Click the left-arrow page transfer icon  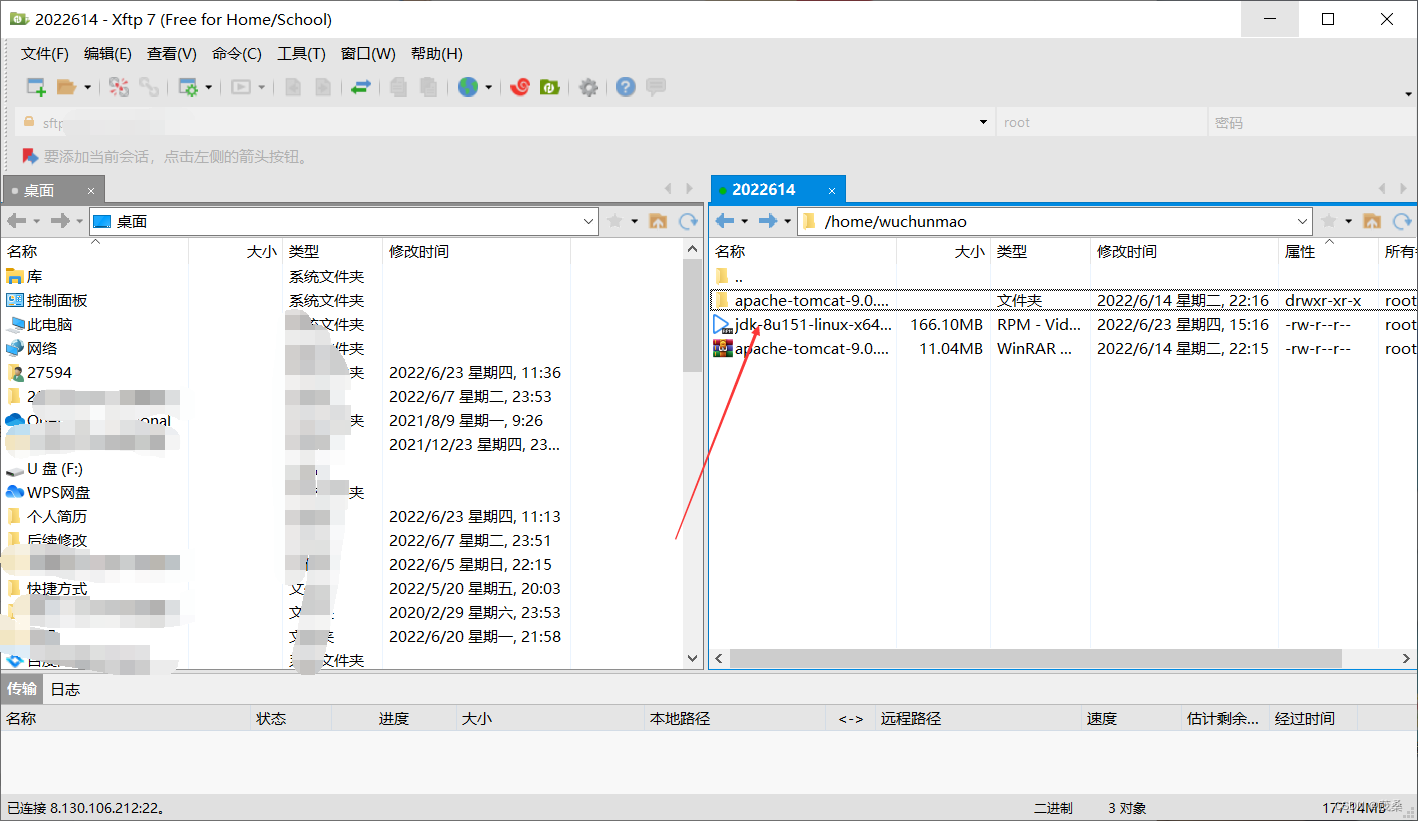coord(293,87)
